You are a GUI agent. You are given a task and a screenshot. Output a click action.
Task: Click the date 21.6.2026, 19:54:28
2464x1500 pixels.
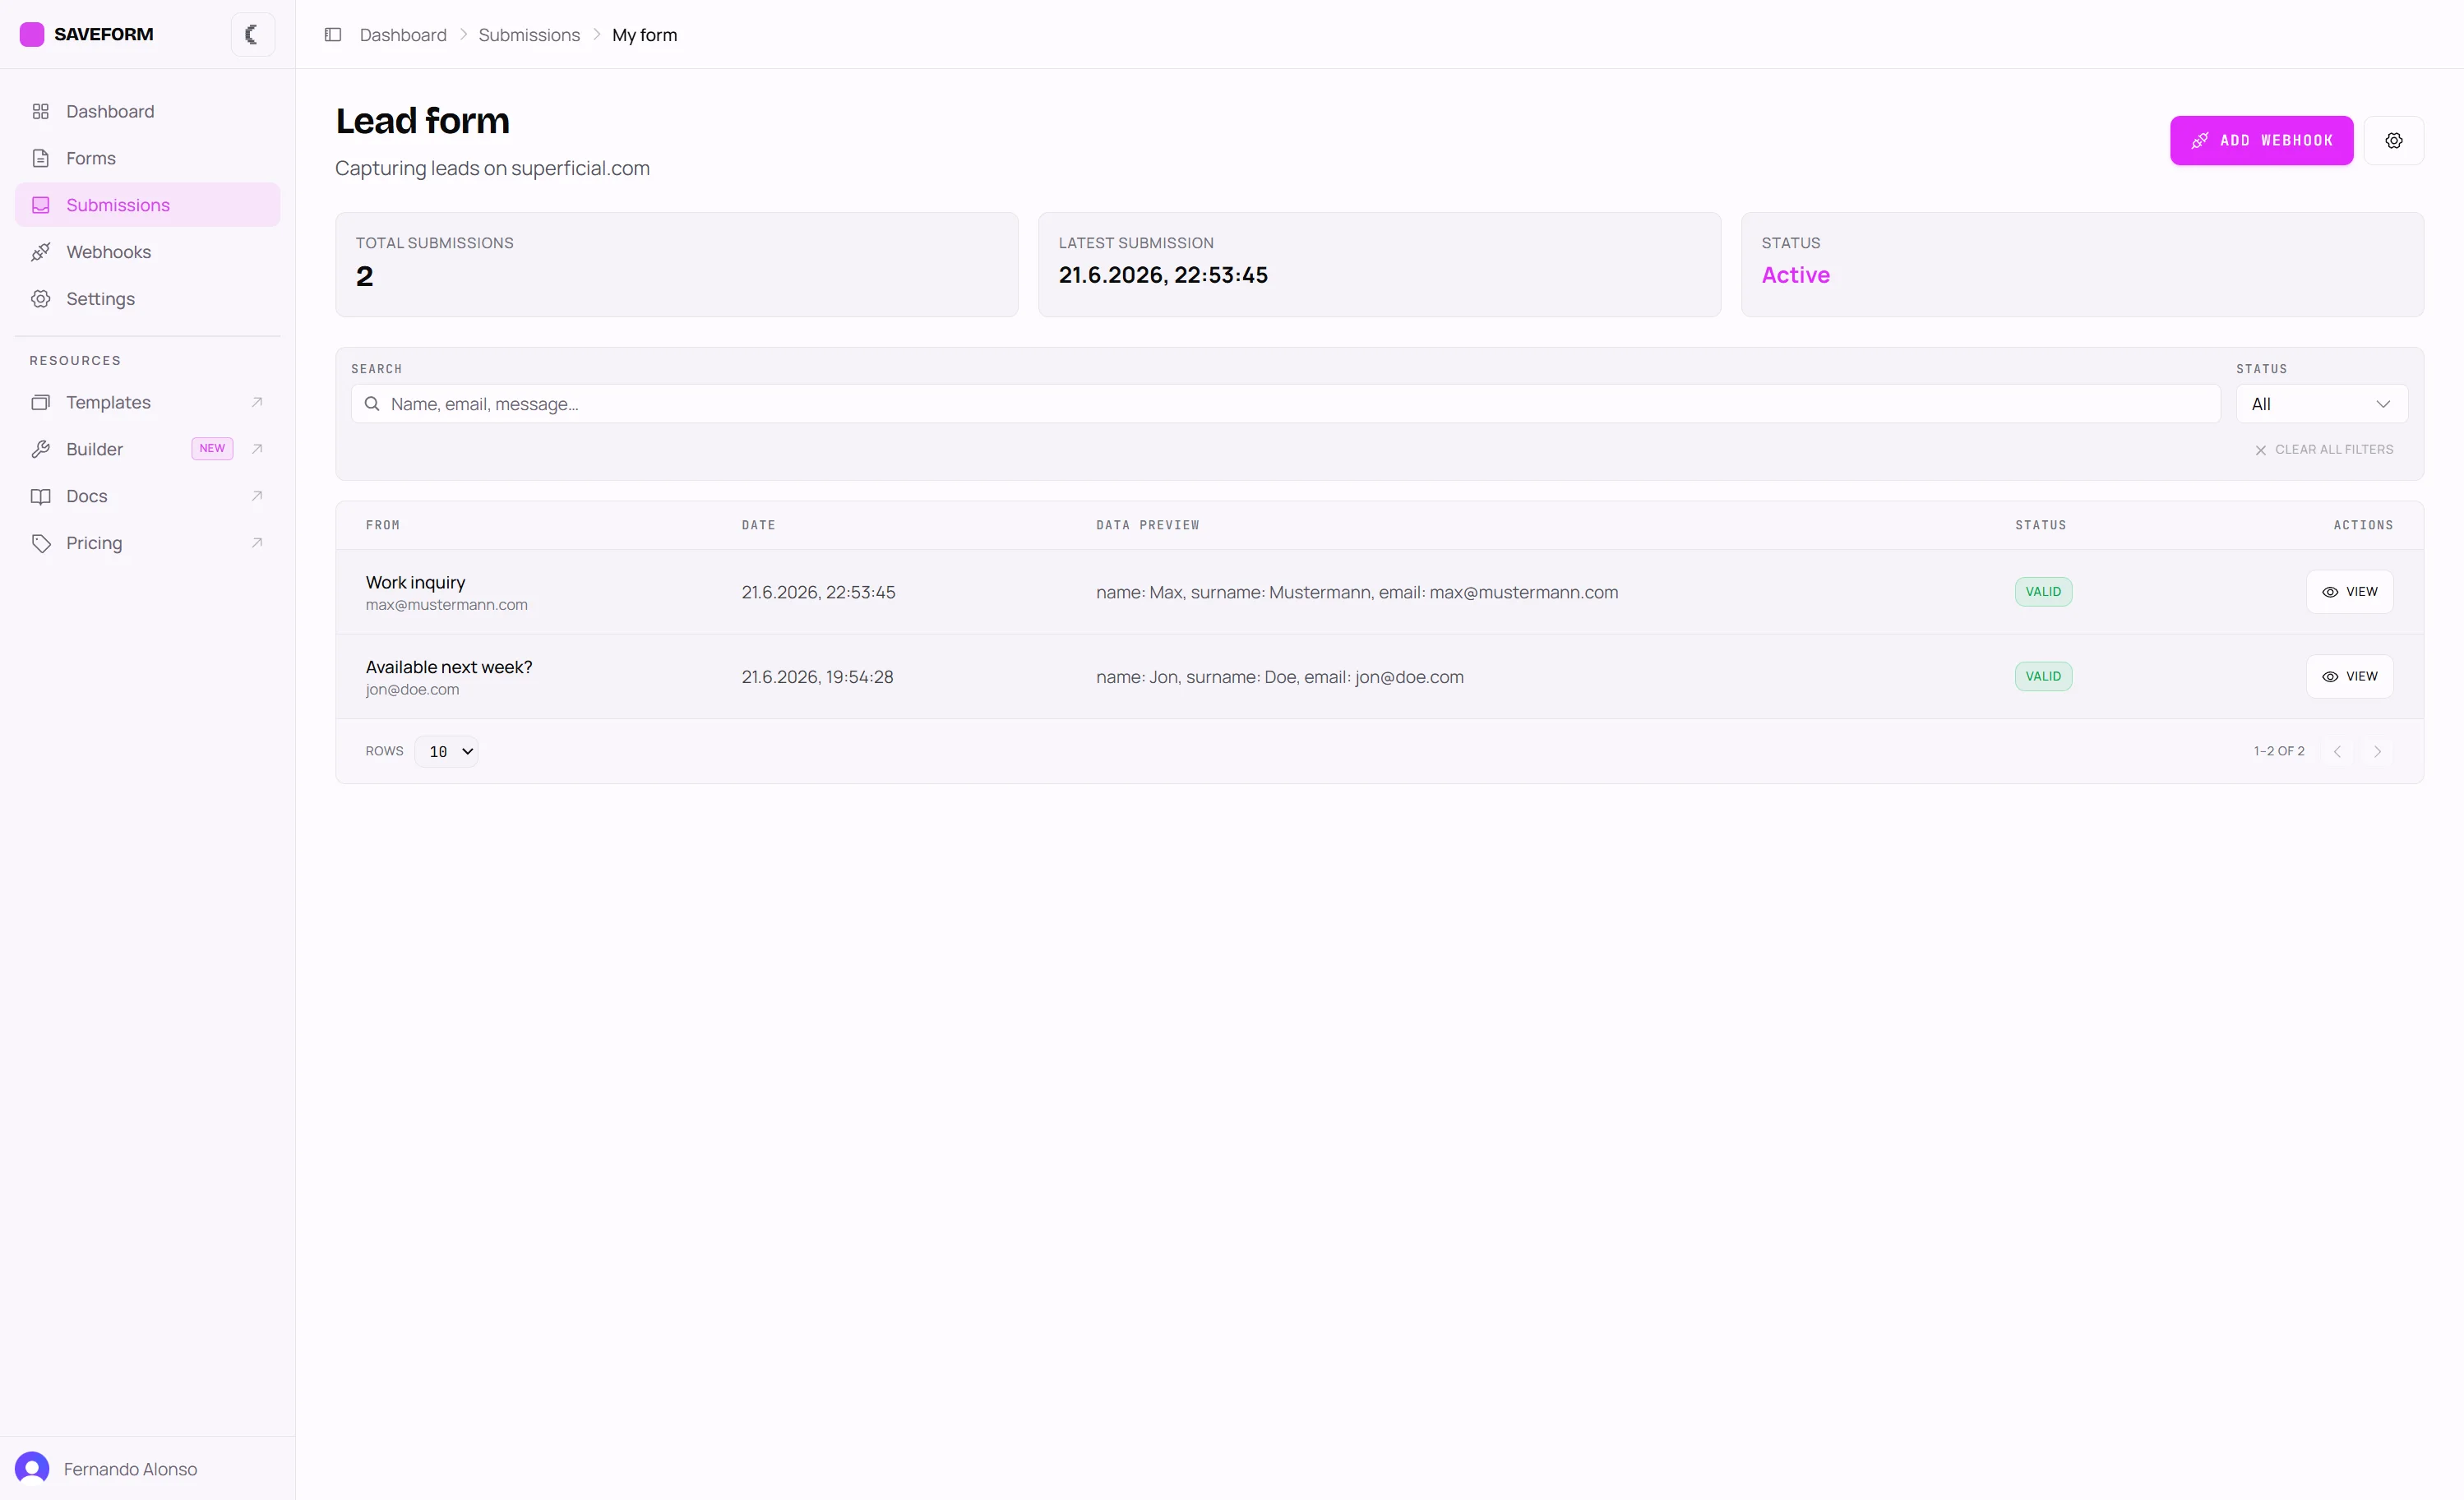[x=817, y=677]
